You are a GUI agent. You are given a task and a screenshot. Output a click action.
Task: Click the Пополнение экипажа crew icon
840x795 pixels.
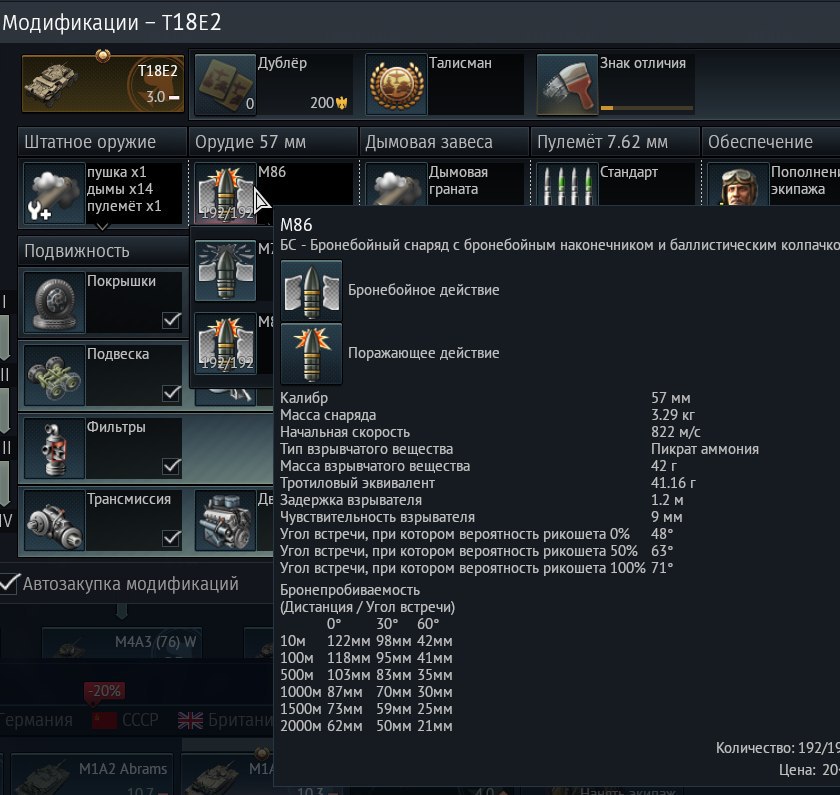[738, 184]
